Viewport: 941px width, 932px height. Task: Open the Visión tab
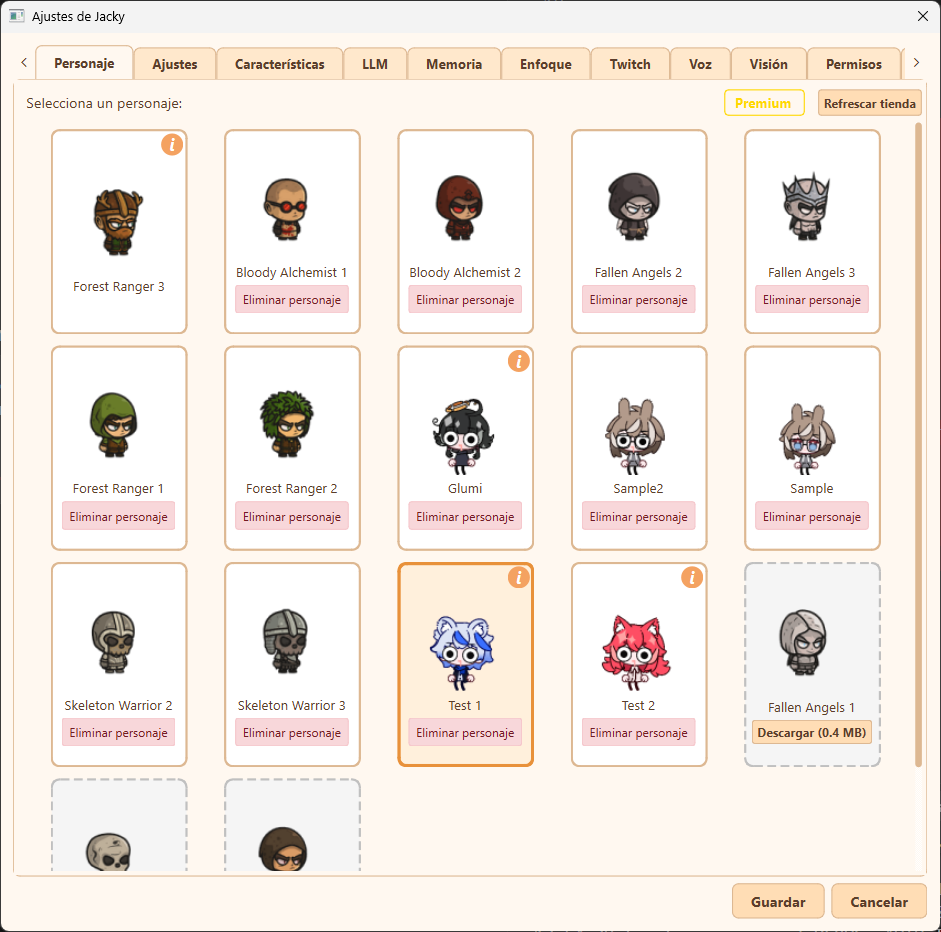point(769,64)
